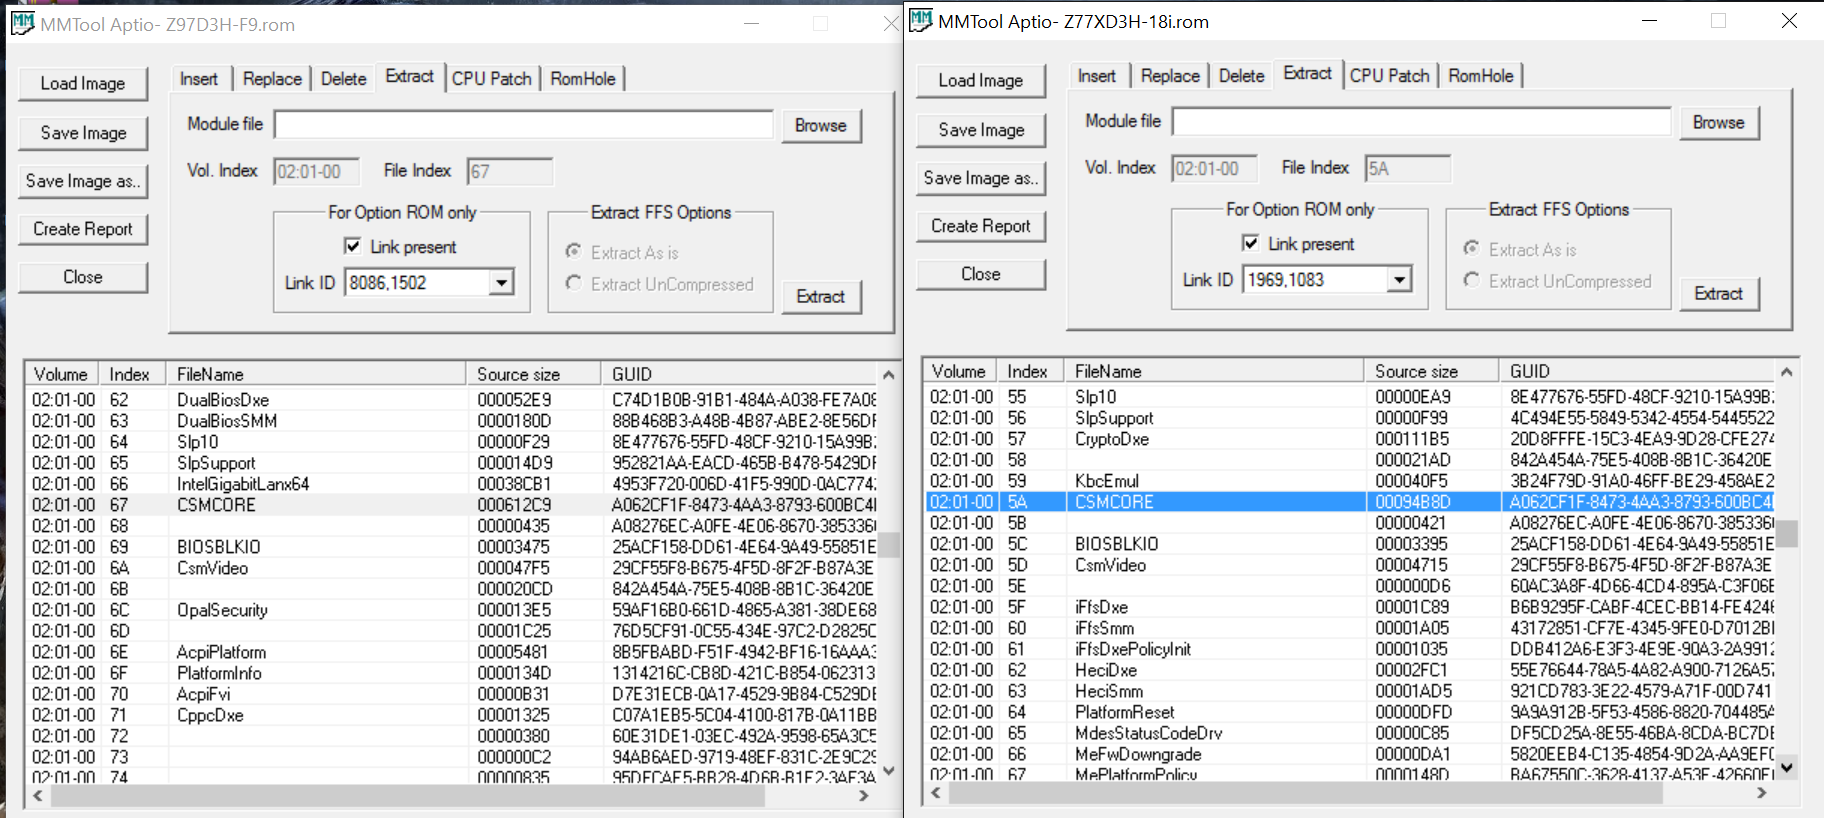Select Extract UnCompressed in Z77XD3H window
Viewport: 1824px width, 818px height.
pyautogui.click(x=1472, y=280)
